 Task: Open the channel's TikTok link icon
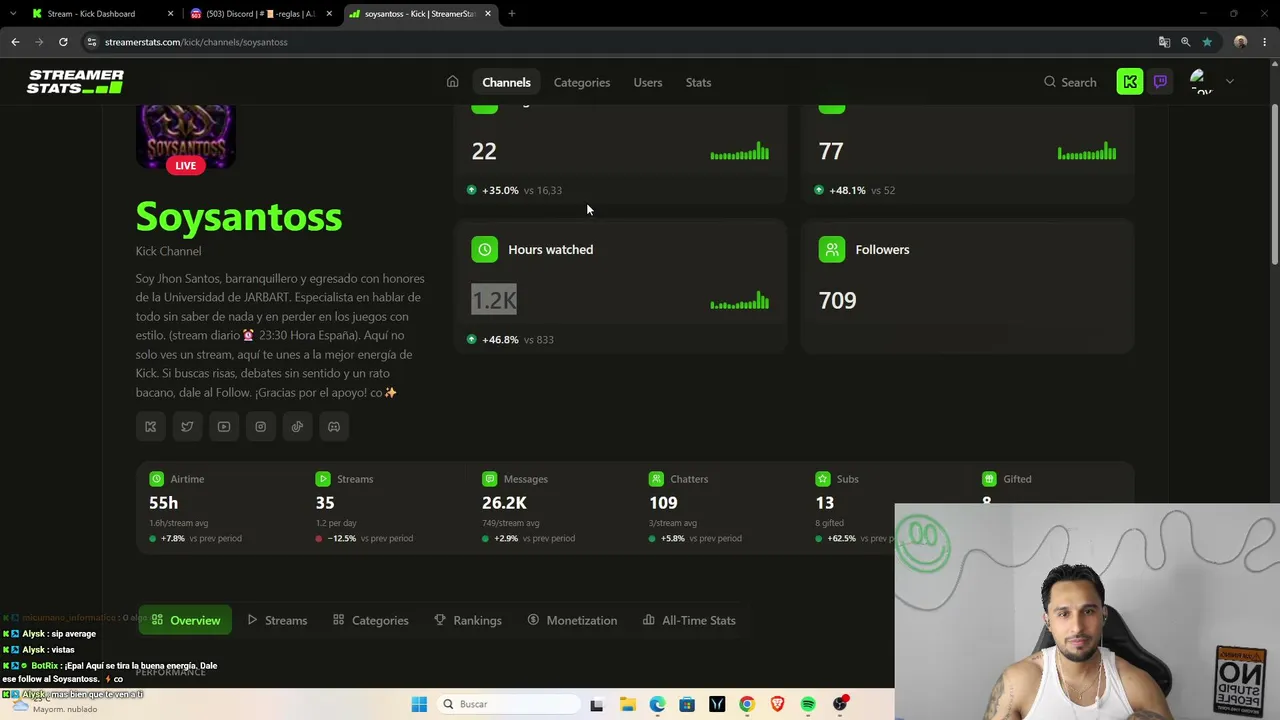(x=297, y=427)
